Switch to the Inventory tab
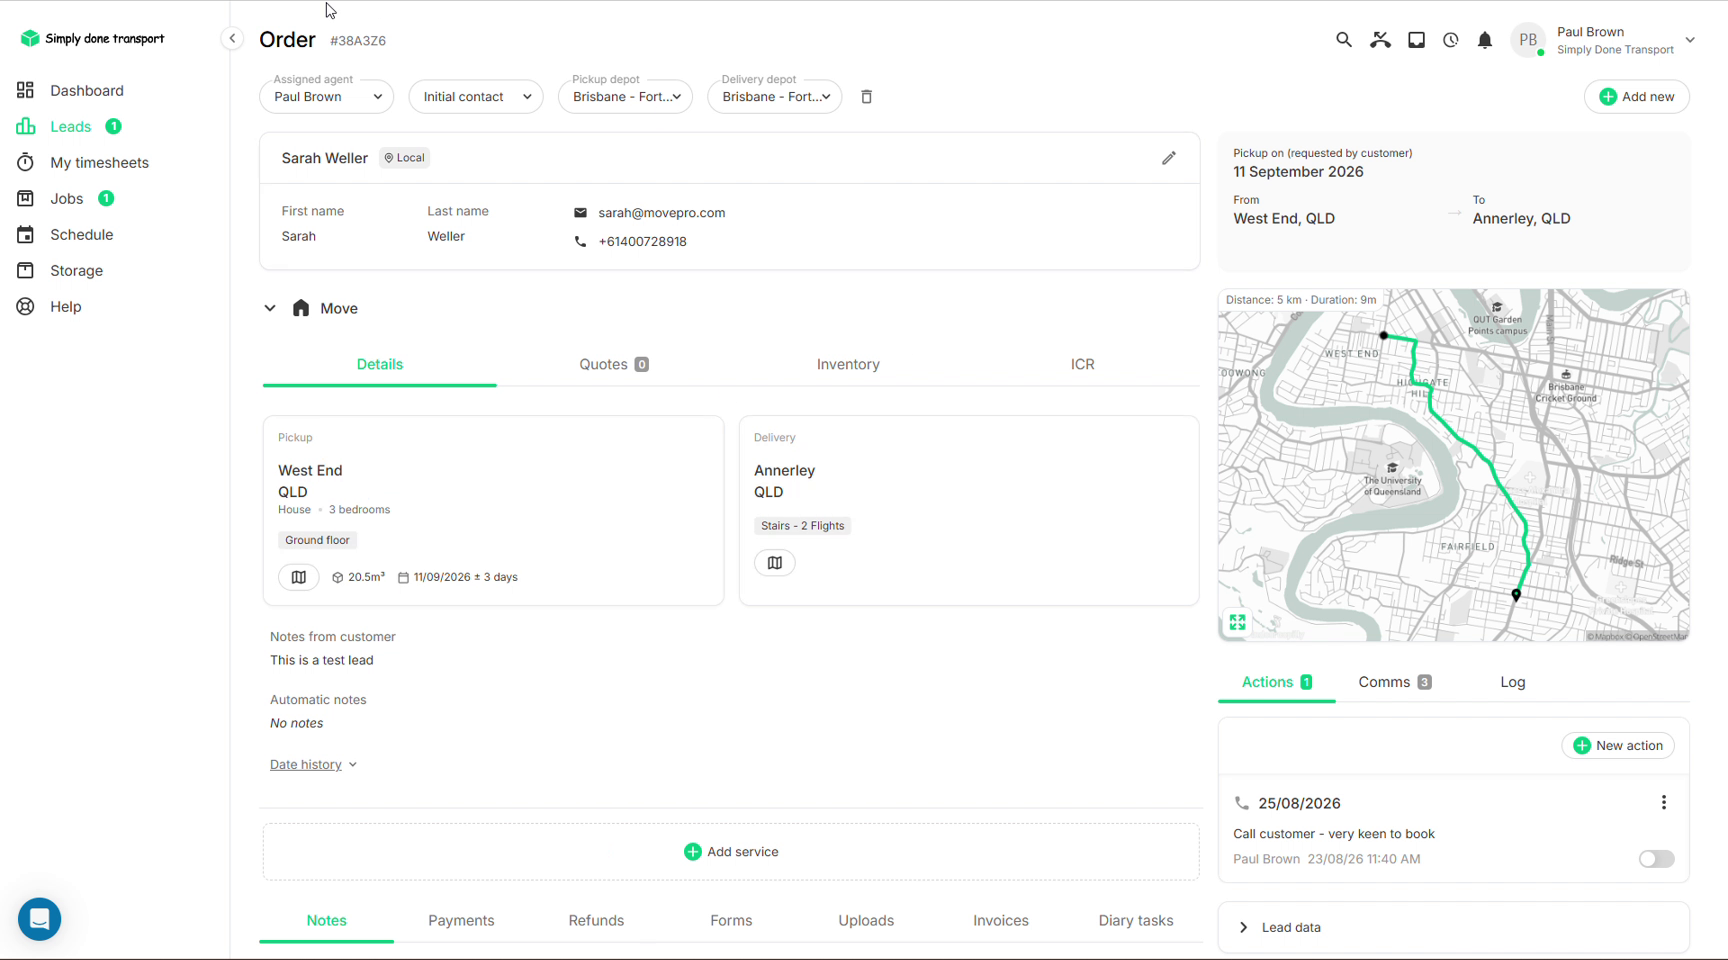This screenshot has height=960, width=1728. pos(848,364)
